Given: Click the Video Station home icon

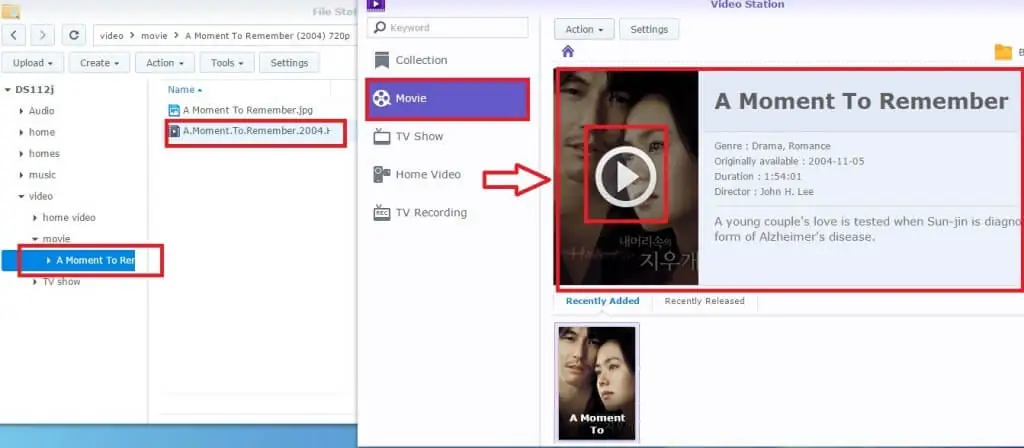Looking at the screenshot, I should pyautogui.click(x=568, y=51).
